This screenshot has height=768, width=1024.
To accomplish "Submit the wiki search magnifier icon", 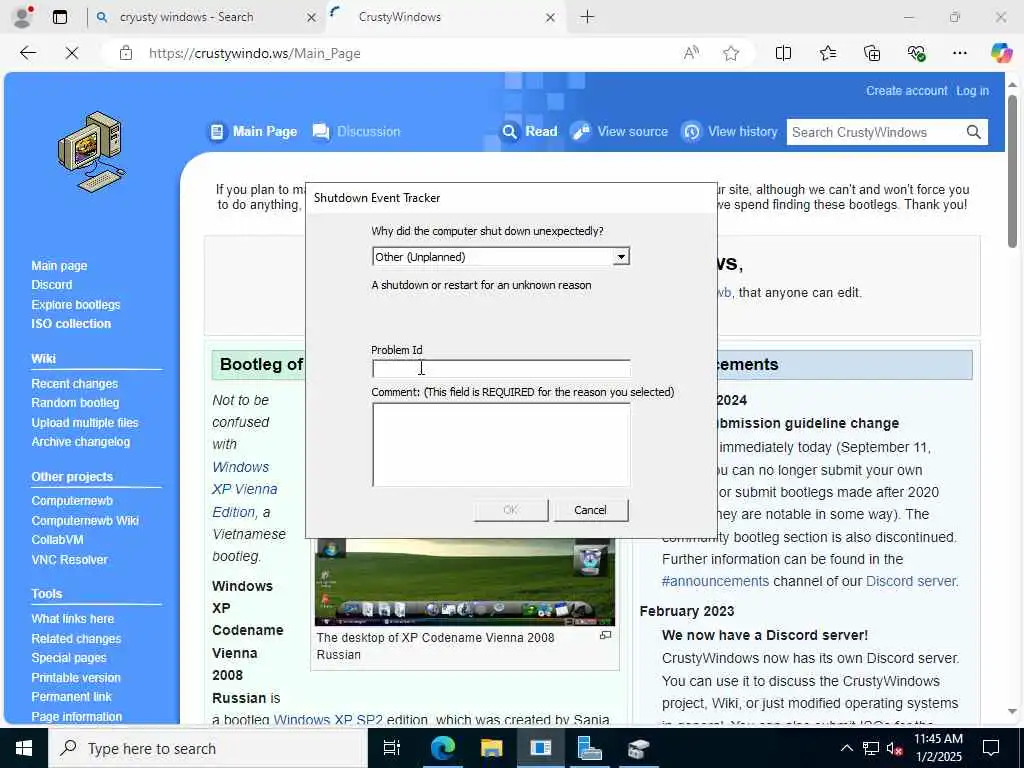I will pos(973,132).
